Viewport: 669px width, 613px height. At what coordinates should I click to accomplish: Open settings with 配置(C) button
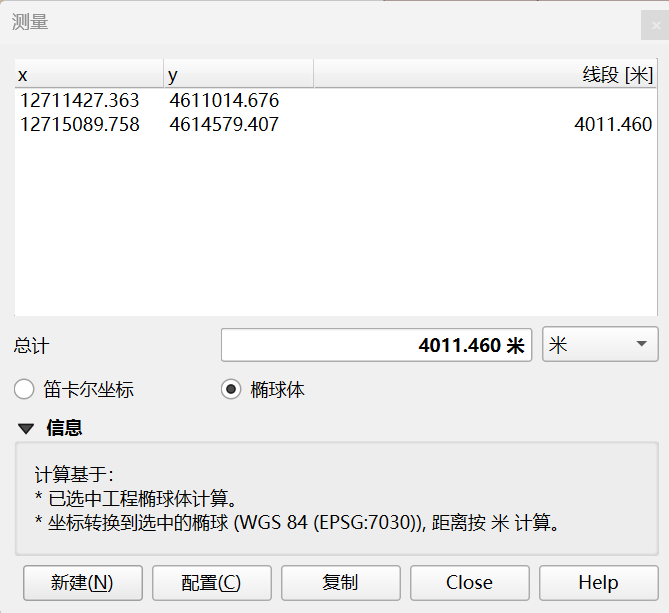click(x=212, y=582)
